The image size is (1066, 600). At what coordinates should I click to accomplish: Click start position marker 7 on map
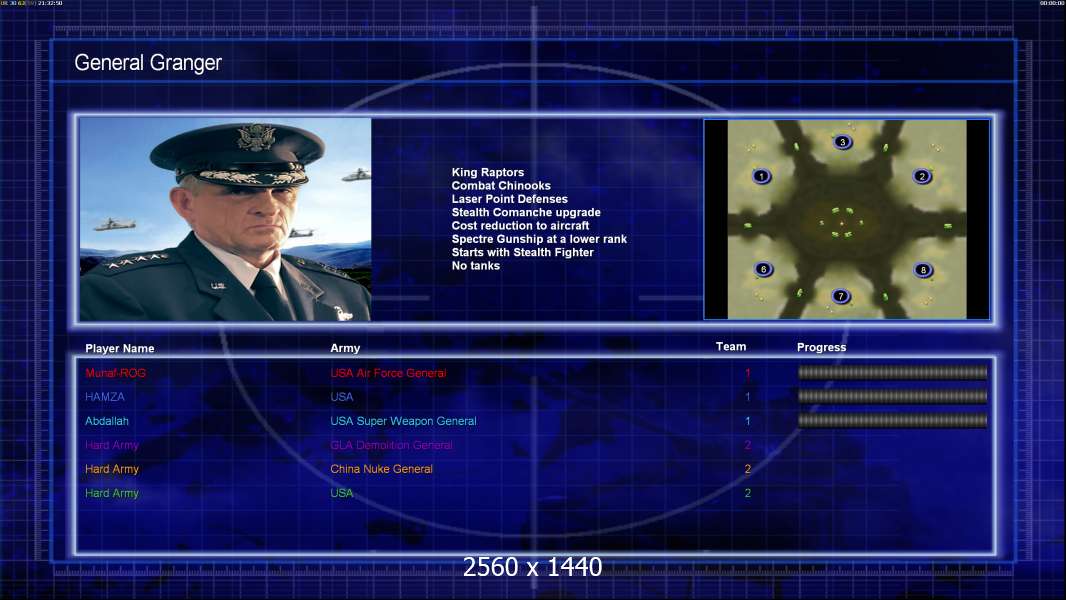(x=841, y=296)
